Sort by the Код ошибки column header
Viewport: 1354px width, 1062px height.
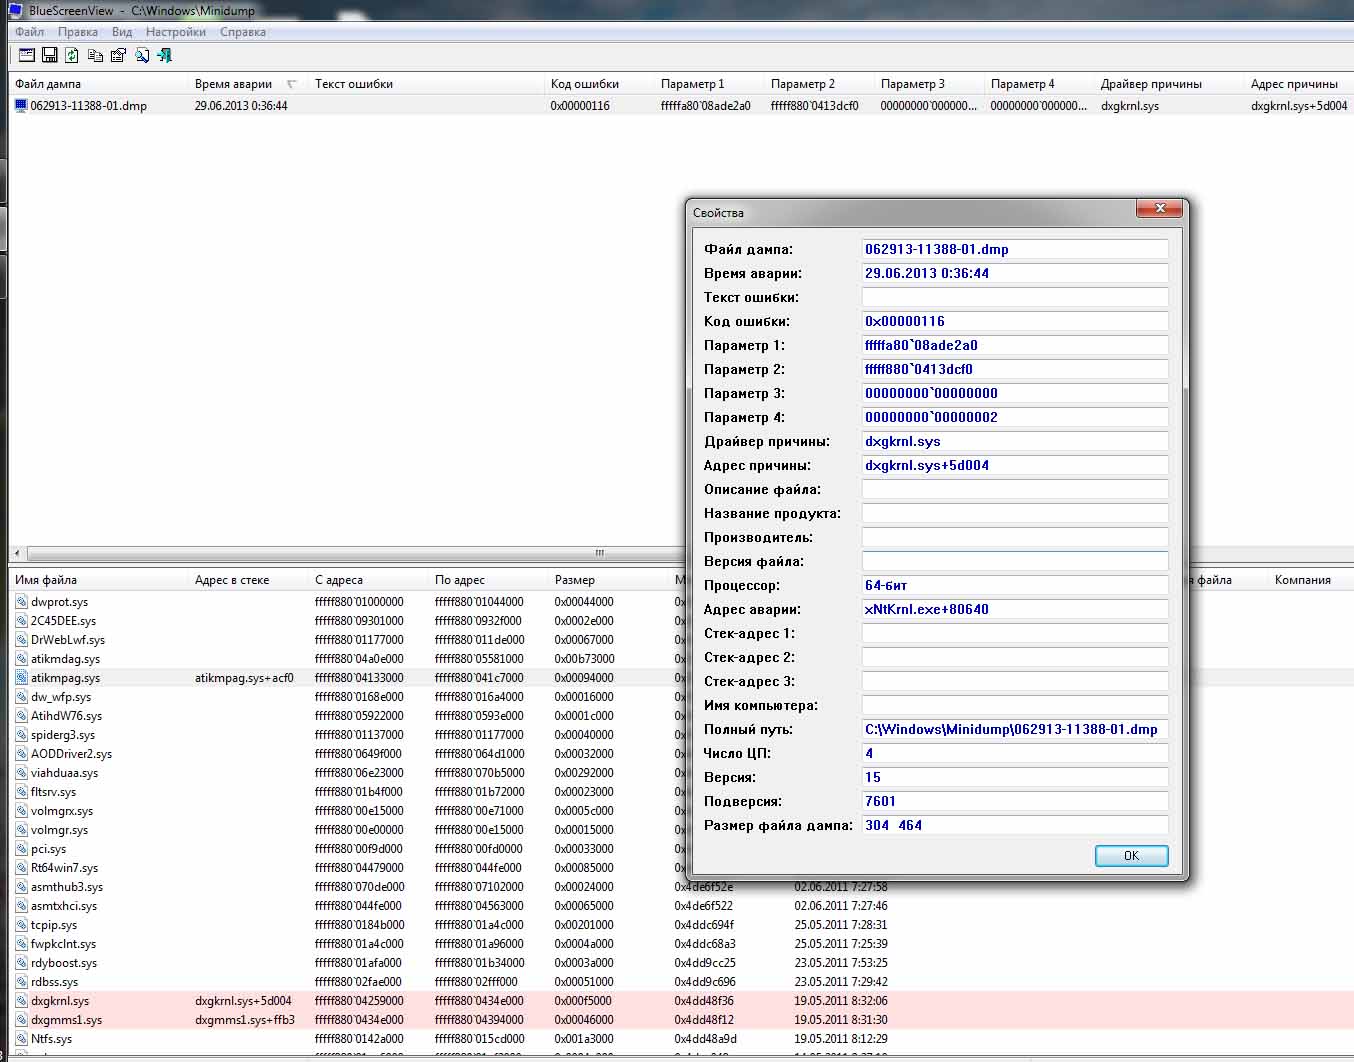[x=599, y=84]
